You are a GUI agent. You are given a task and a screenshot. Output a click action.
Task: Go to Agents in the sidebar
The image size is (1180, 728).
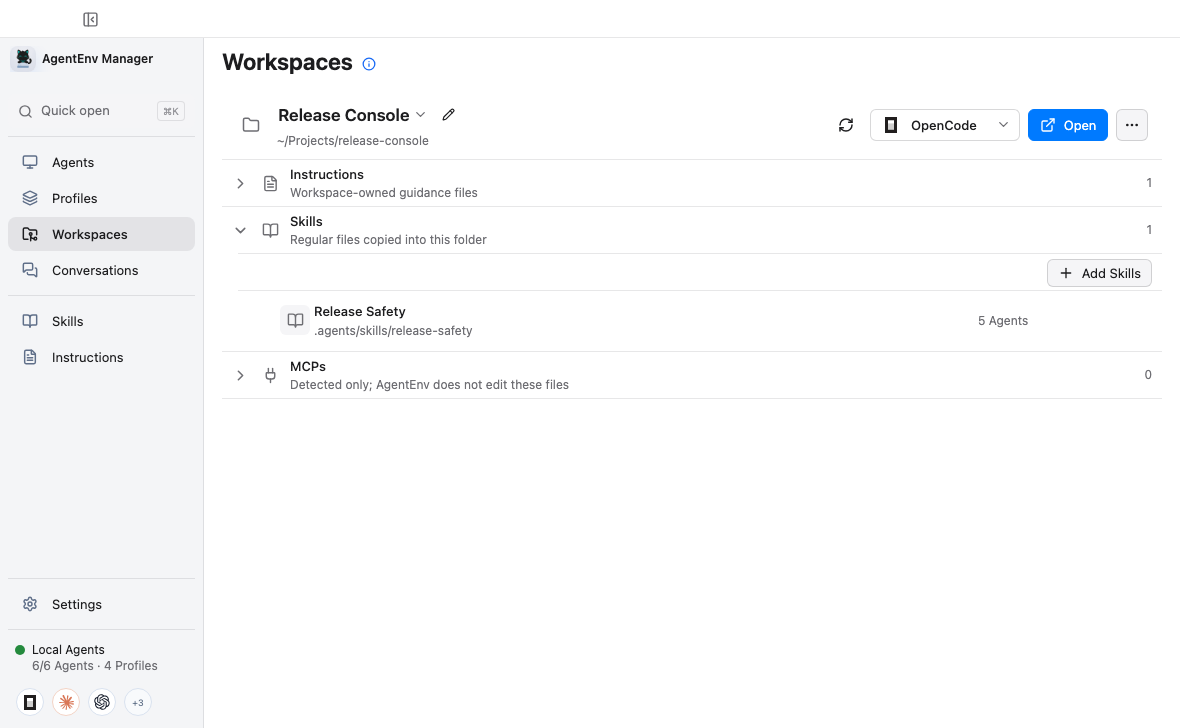point(101,163)
